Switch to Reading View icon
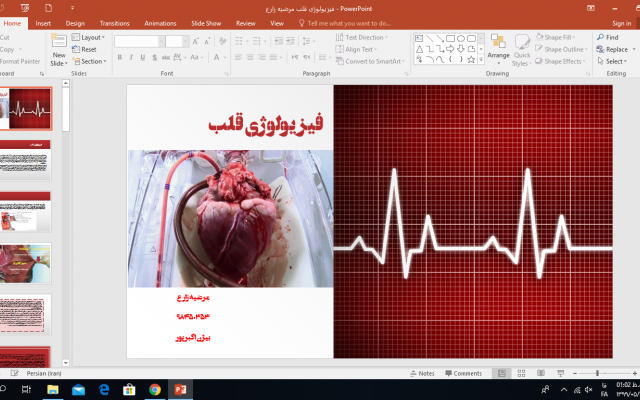The height and width of the screenshot is (400, 640). (541, 373)
